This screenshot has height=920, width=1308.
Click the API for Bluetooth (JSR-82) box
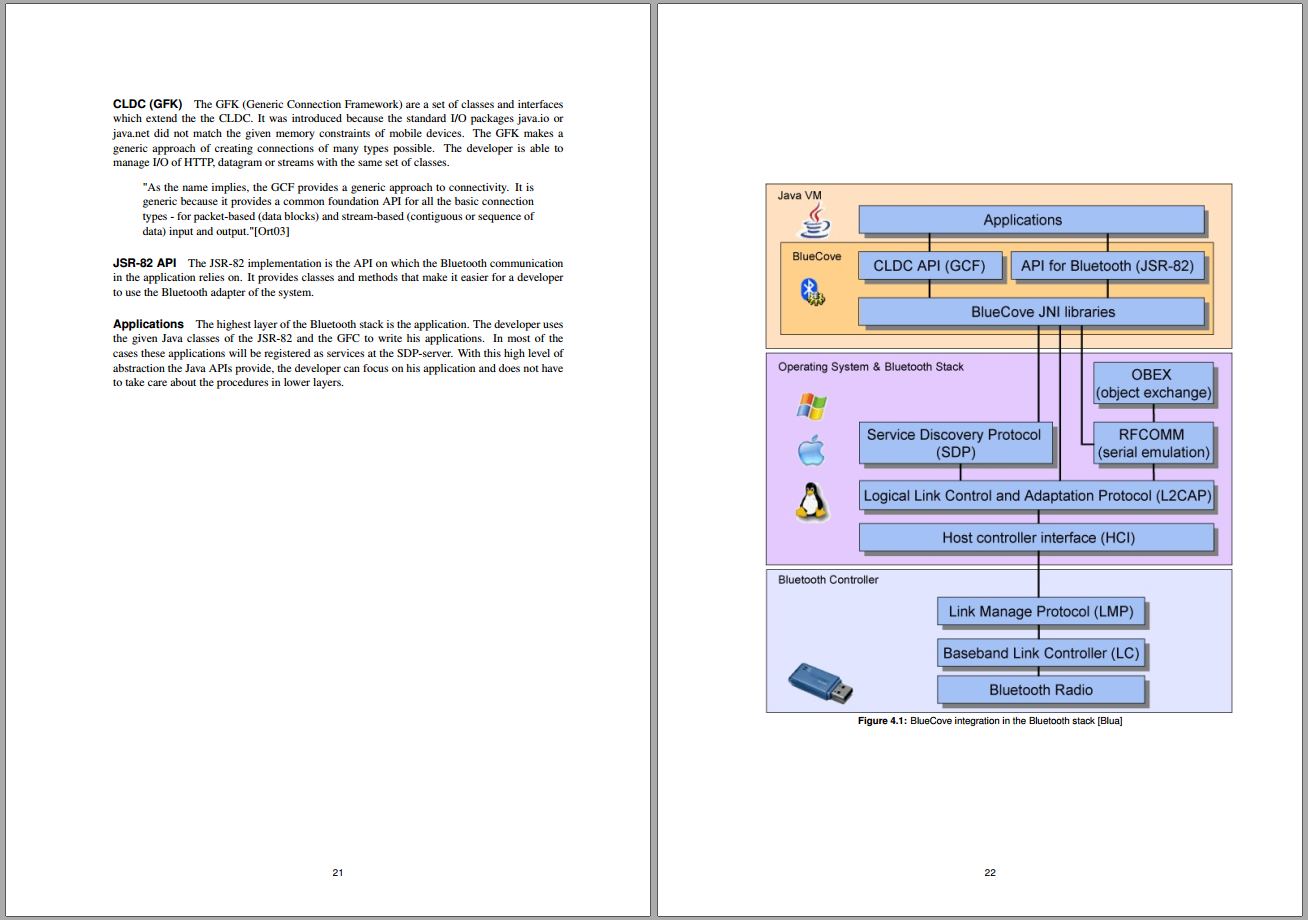1107,266
